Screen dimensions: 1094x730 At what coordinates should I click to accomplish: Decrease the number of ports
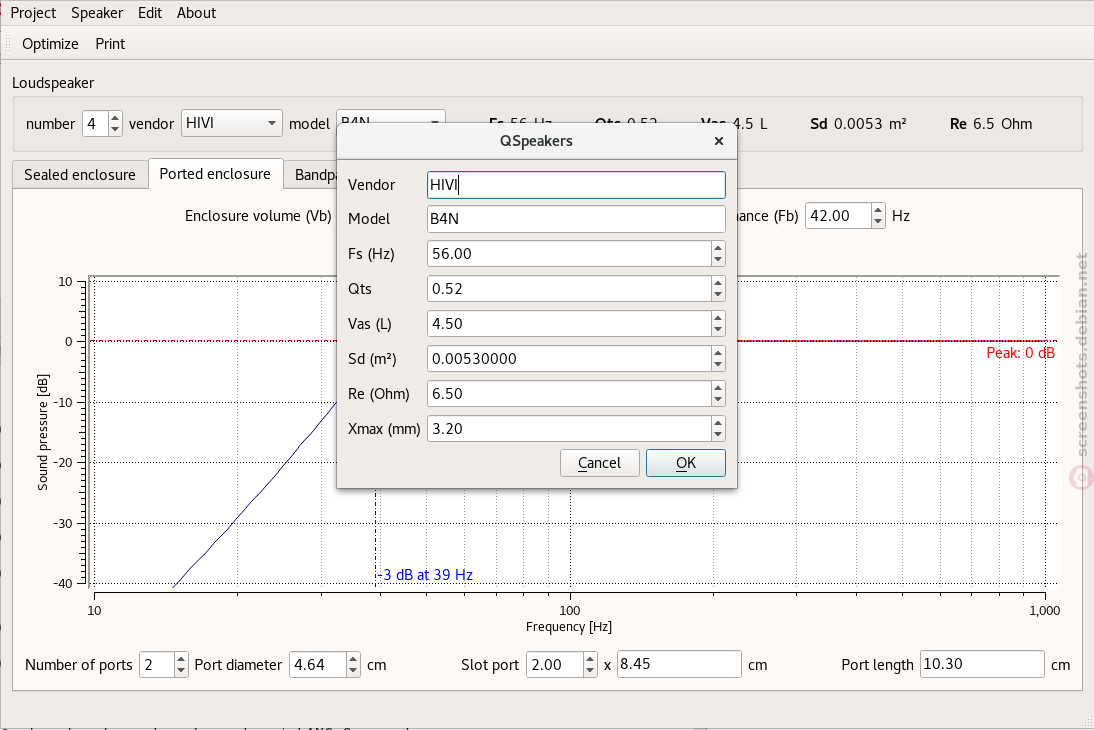tap(181, 671)
